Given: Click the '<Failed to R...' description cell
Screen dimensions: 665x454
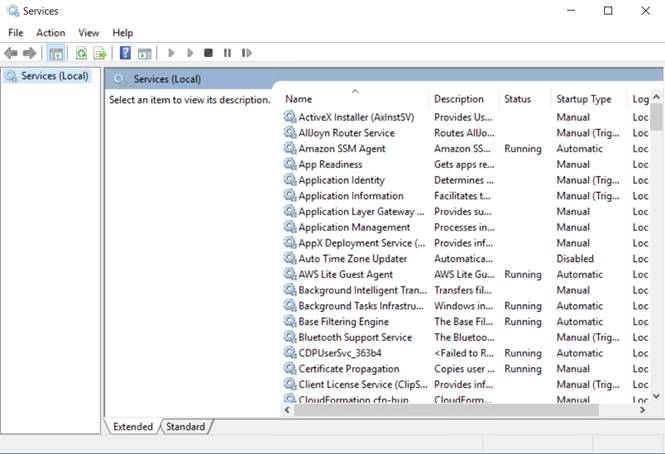Looking at the screenshot, I should 464,353.
